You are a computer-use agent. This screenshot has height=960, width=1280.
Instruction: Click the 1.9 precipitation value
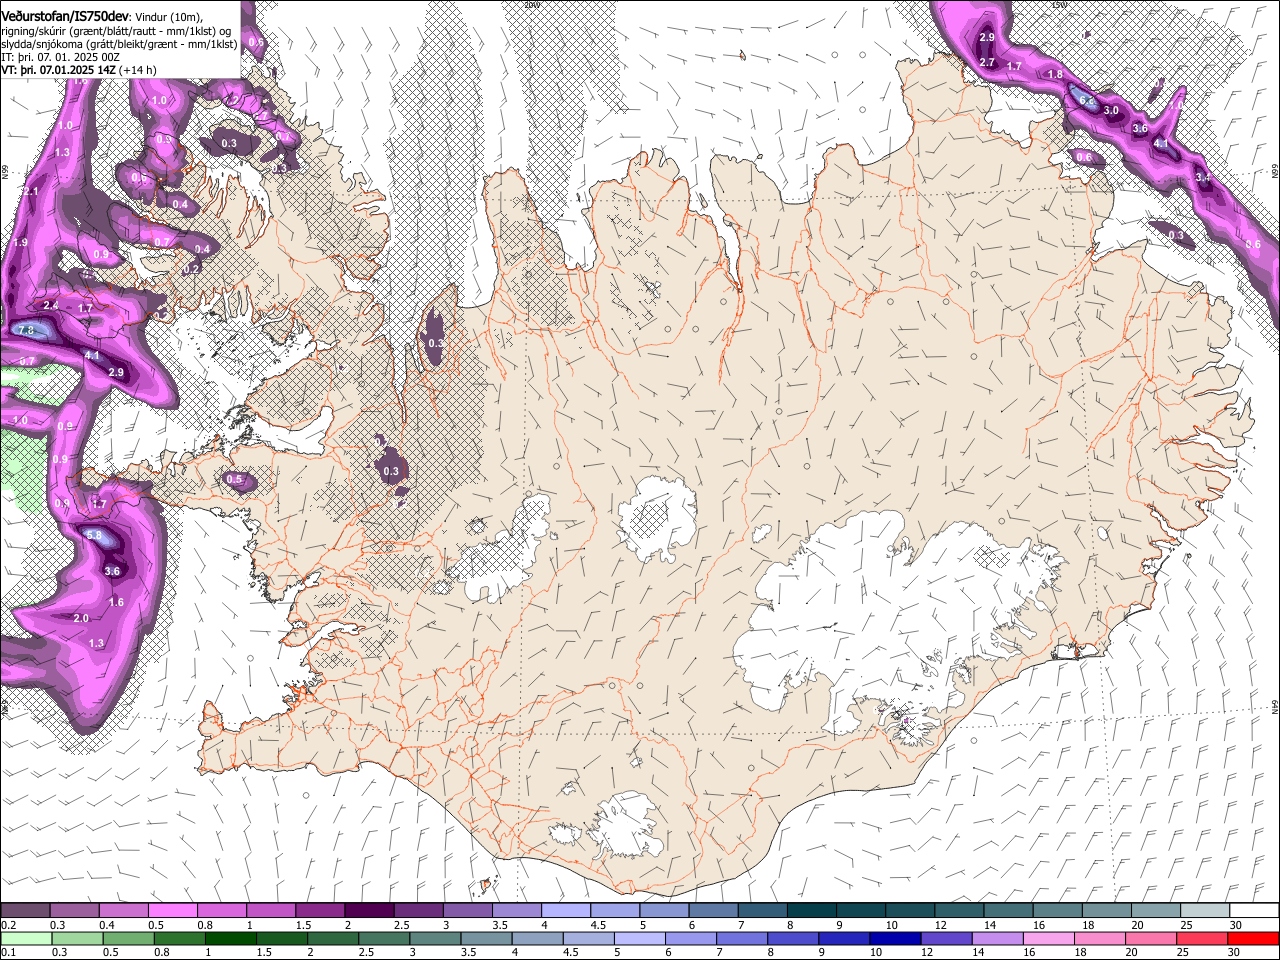(21, 242)
